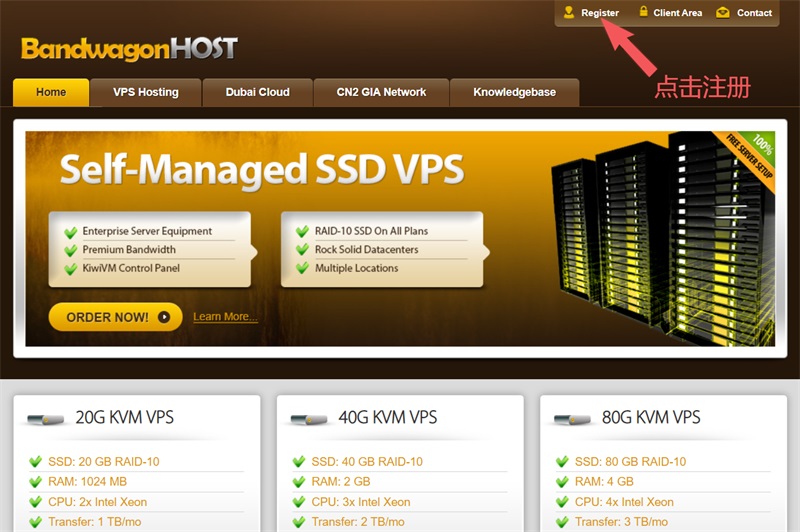Screen dimensions: 800x532
Task: Click the arrow icon inside Order Now button
Action: pyautogui.click(x=164, y=317)
